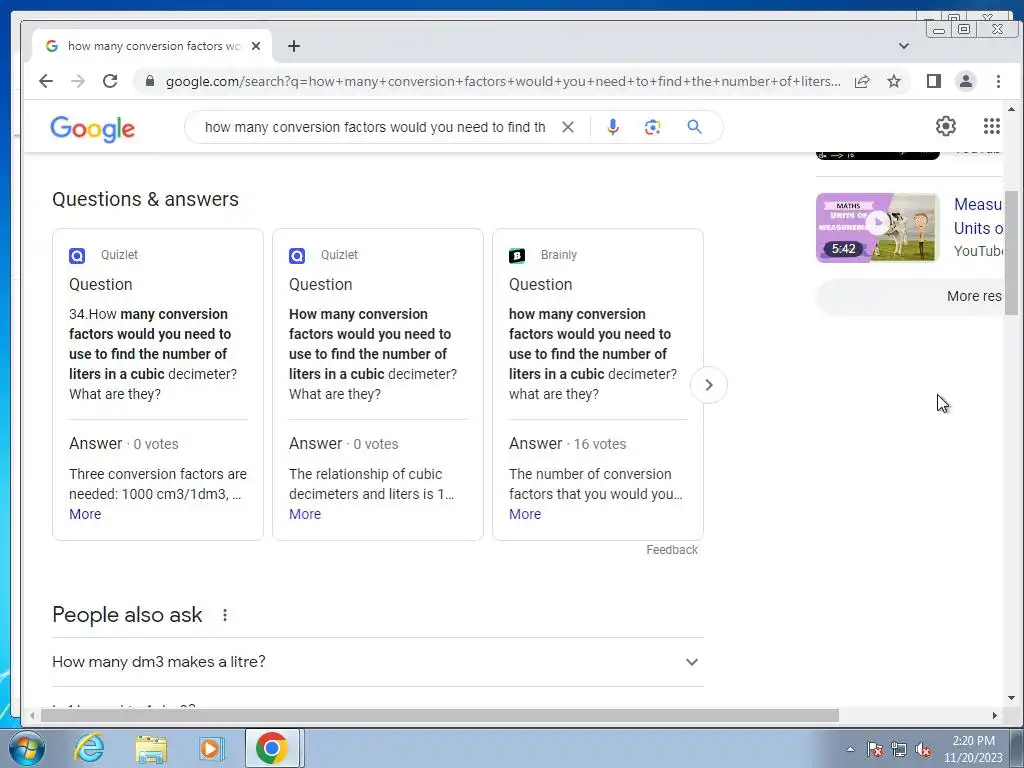Click the address bar URL

(503, 81)
